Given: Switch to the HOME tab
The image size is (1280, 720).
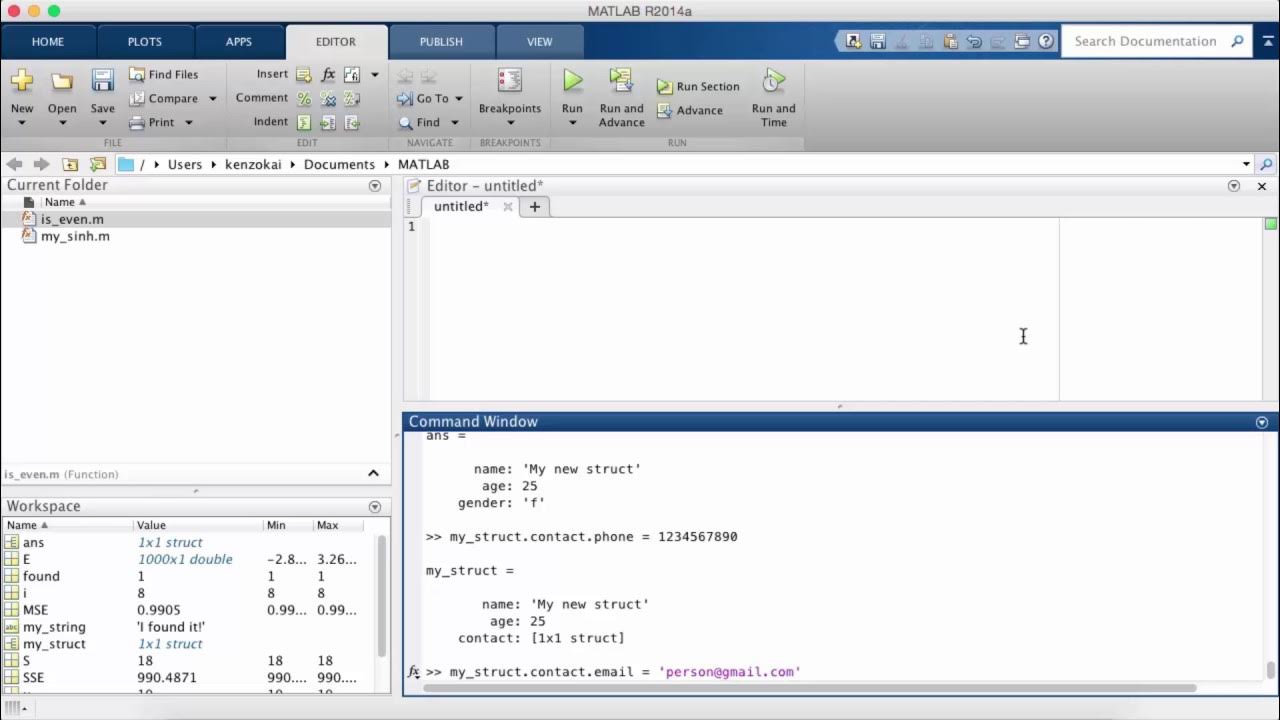Looking at the screenshot, I should click(x=48, y=42).
